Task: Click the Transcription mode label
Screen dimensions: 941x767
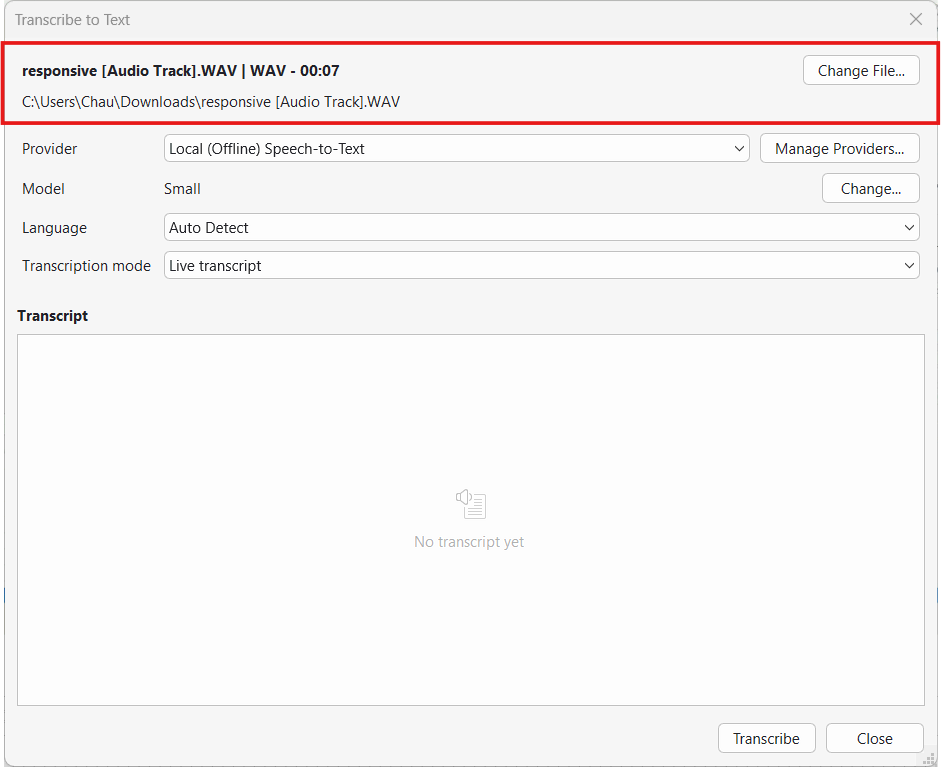Action: pyautogui.click(x=86, y=266)
